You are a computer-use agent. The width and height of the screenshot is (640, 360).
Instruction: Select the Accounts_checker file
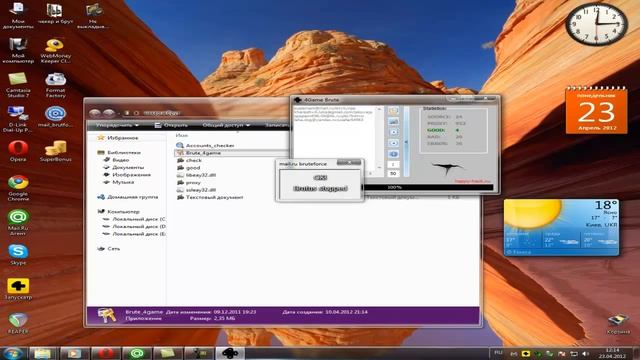tap(205, 145)
